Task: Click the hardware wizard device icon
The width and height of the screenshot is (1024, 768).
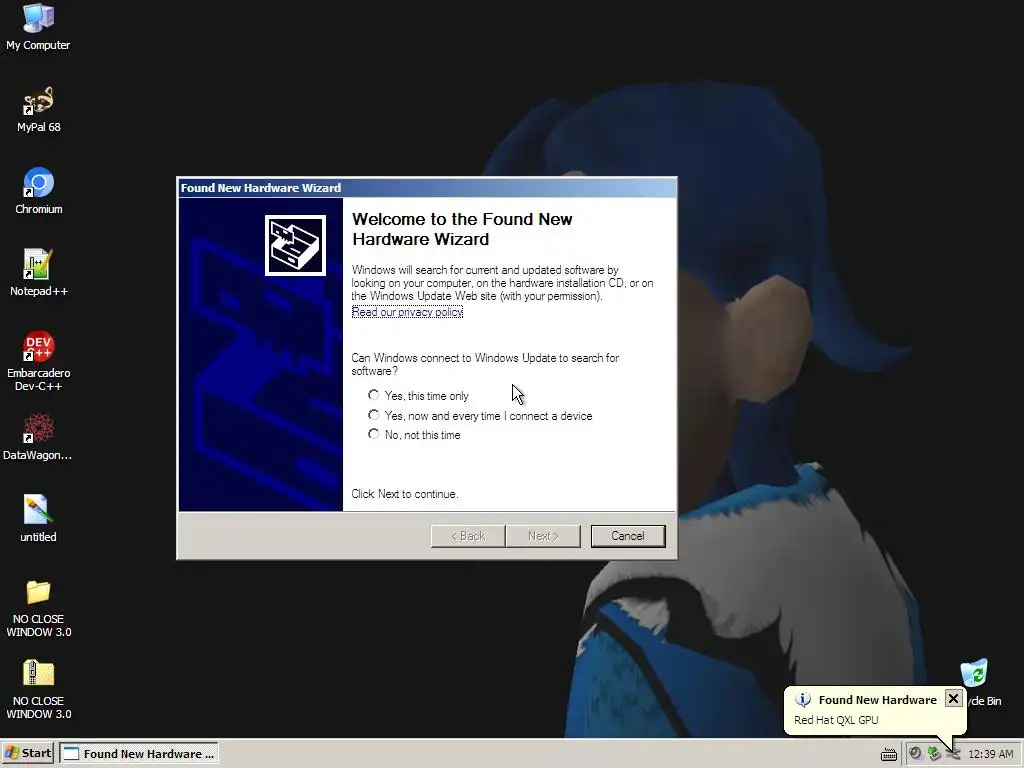Action: point(295,246)
